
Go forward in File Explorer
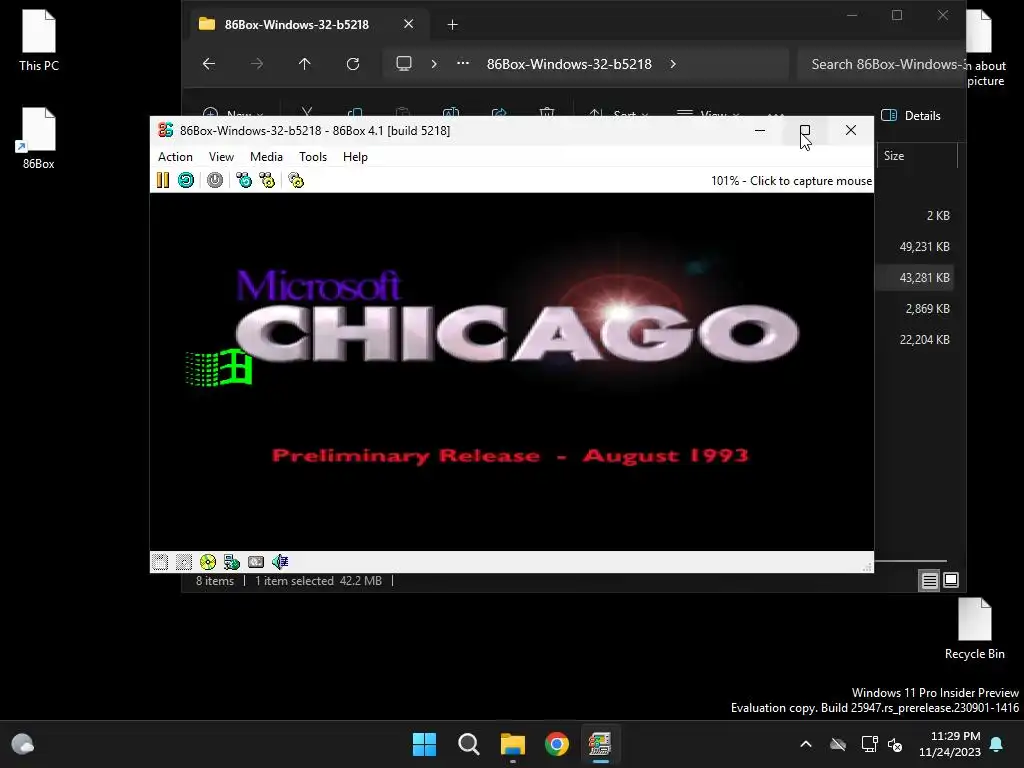257,64
